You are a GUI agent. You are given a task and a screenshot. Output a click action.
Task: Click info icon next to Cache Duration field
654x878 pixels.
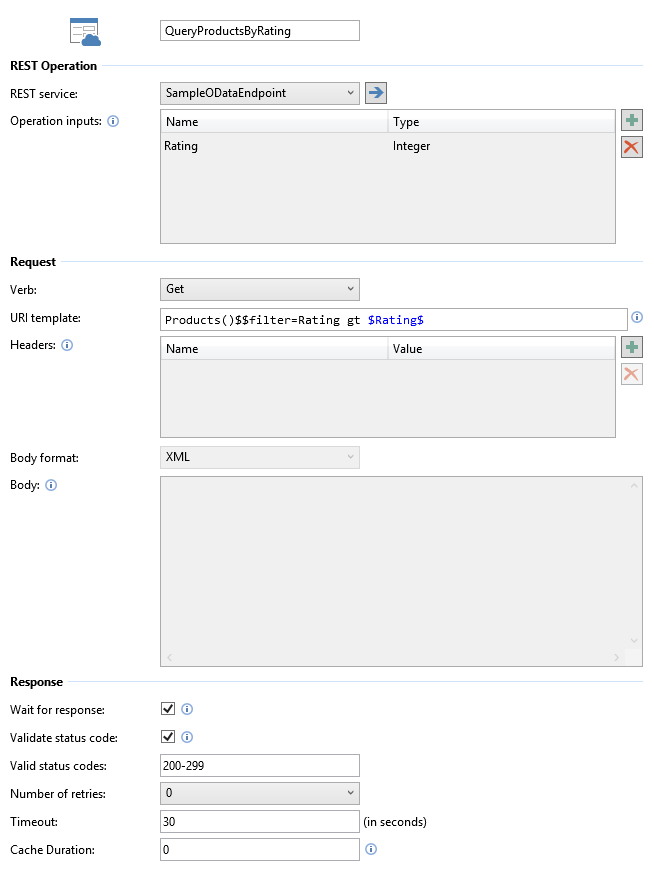click(371, 849)
